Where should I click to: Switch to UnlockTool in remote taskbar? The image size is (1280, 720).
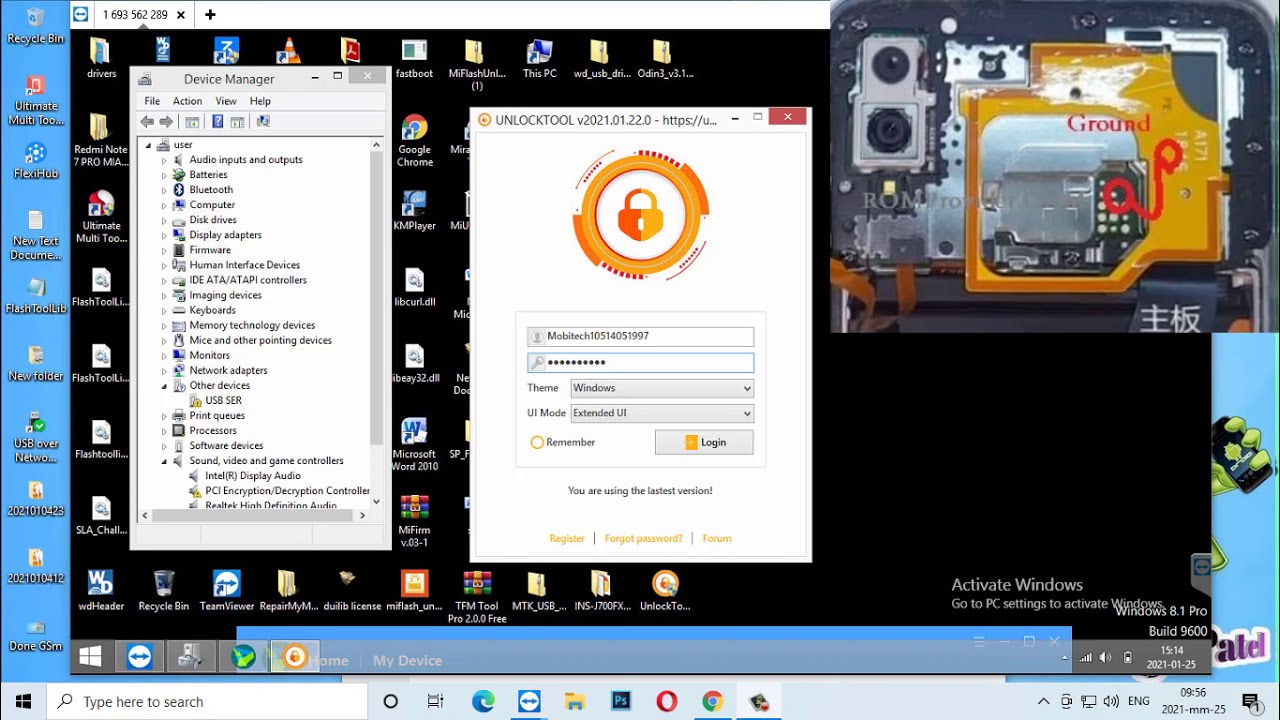(294, 656)
